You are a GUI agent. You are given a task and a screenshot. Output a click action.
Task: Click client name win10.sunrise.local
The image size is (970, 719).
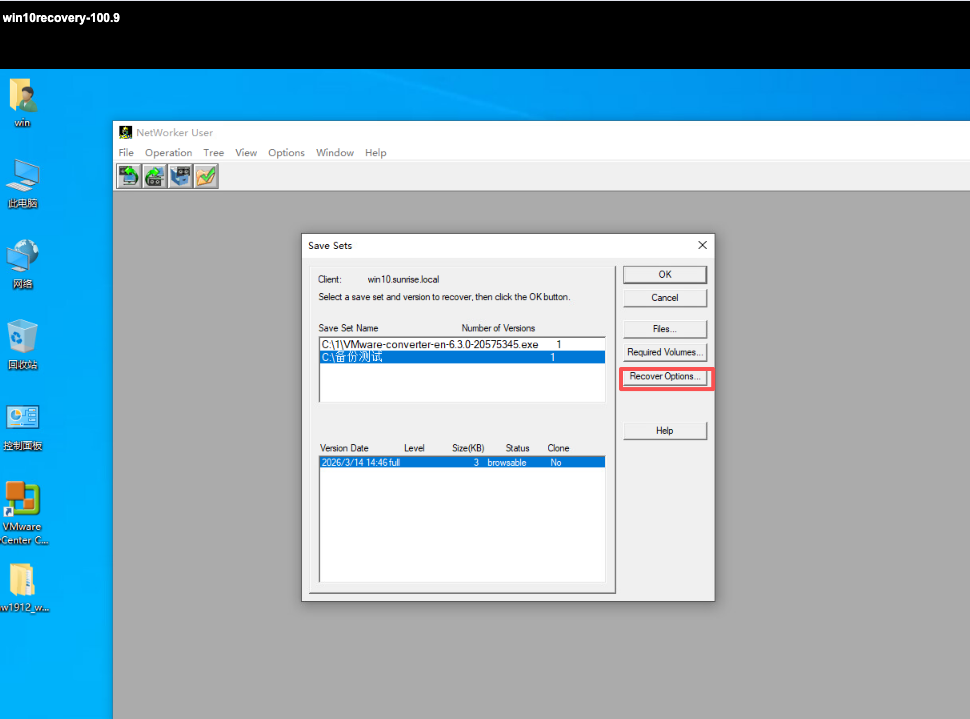[x=403, y=280]
